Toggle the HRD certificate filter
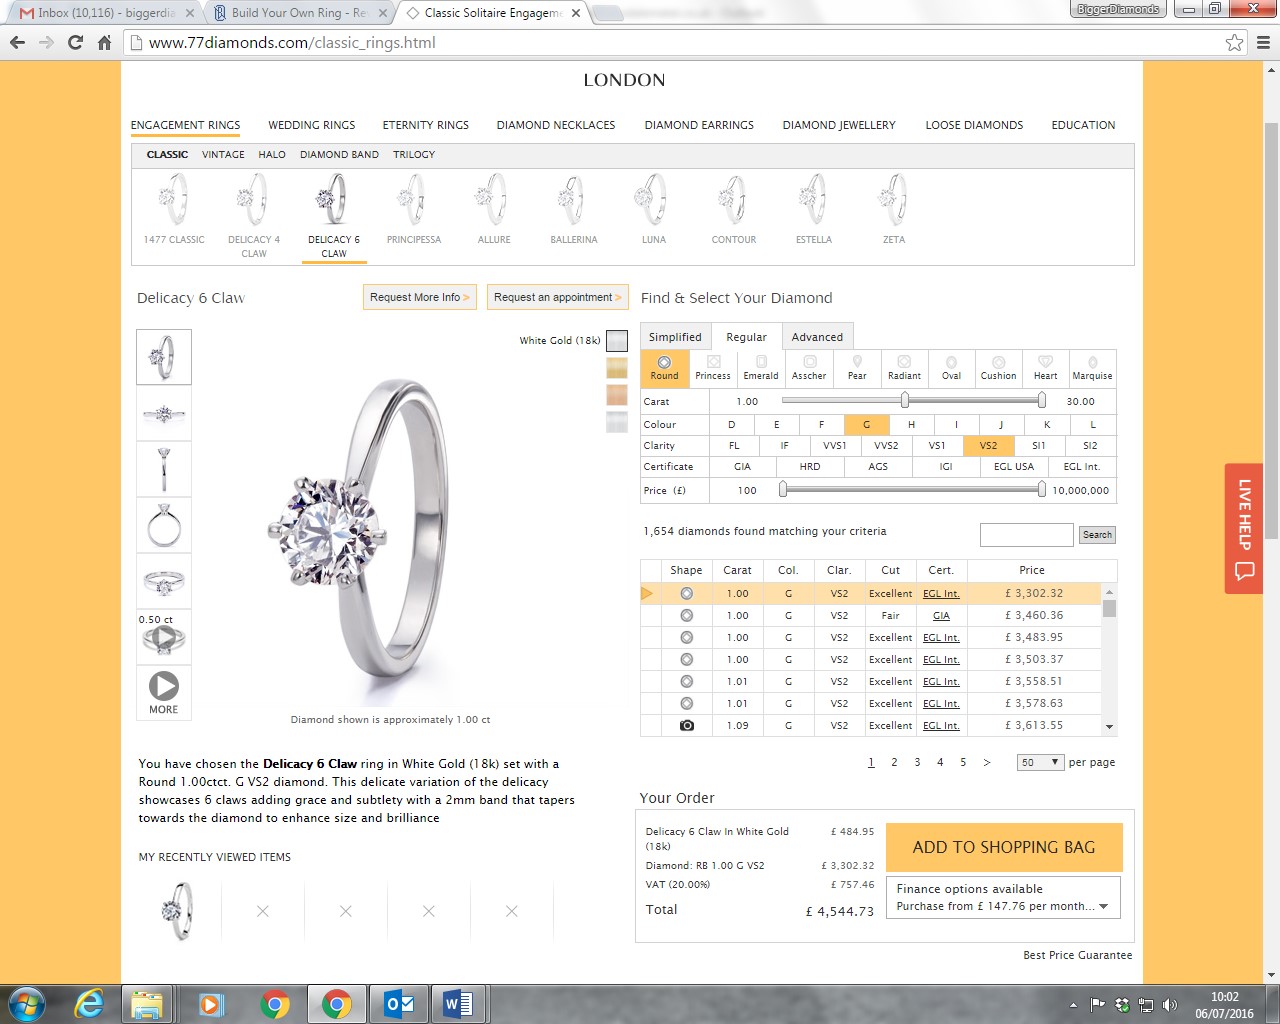The height and width of the screenshot is (1024, 1280). click(x=810, y=467)
